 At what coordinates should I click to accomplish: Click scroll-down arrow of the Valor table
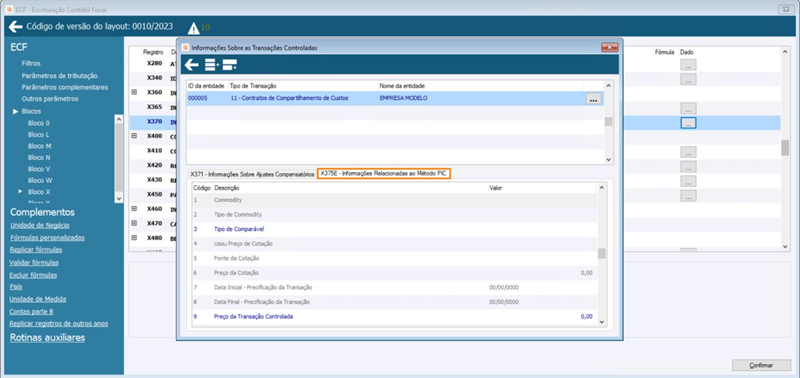pyautogui.click(x=602, y=321)
